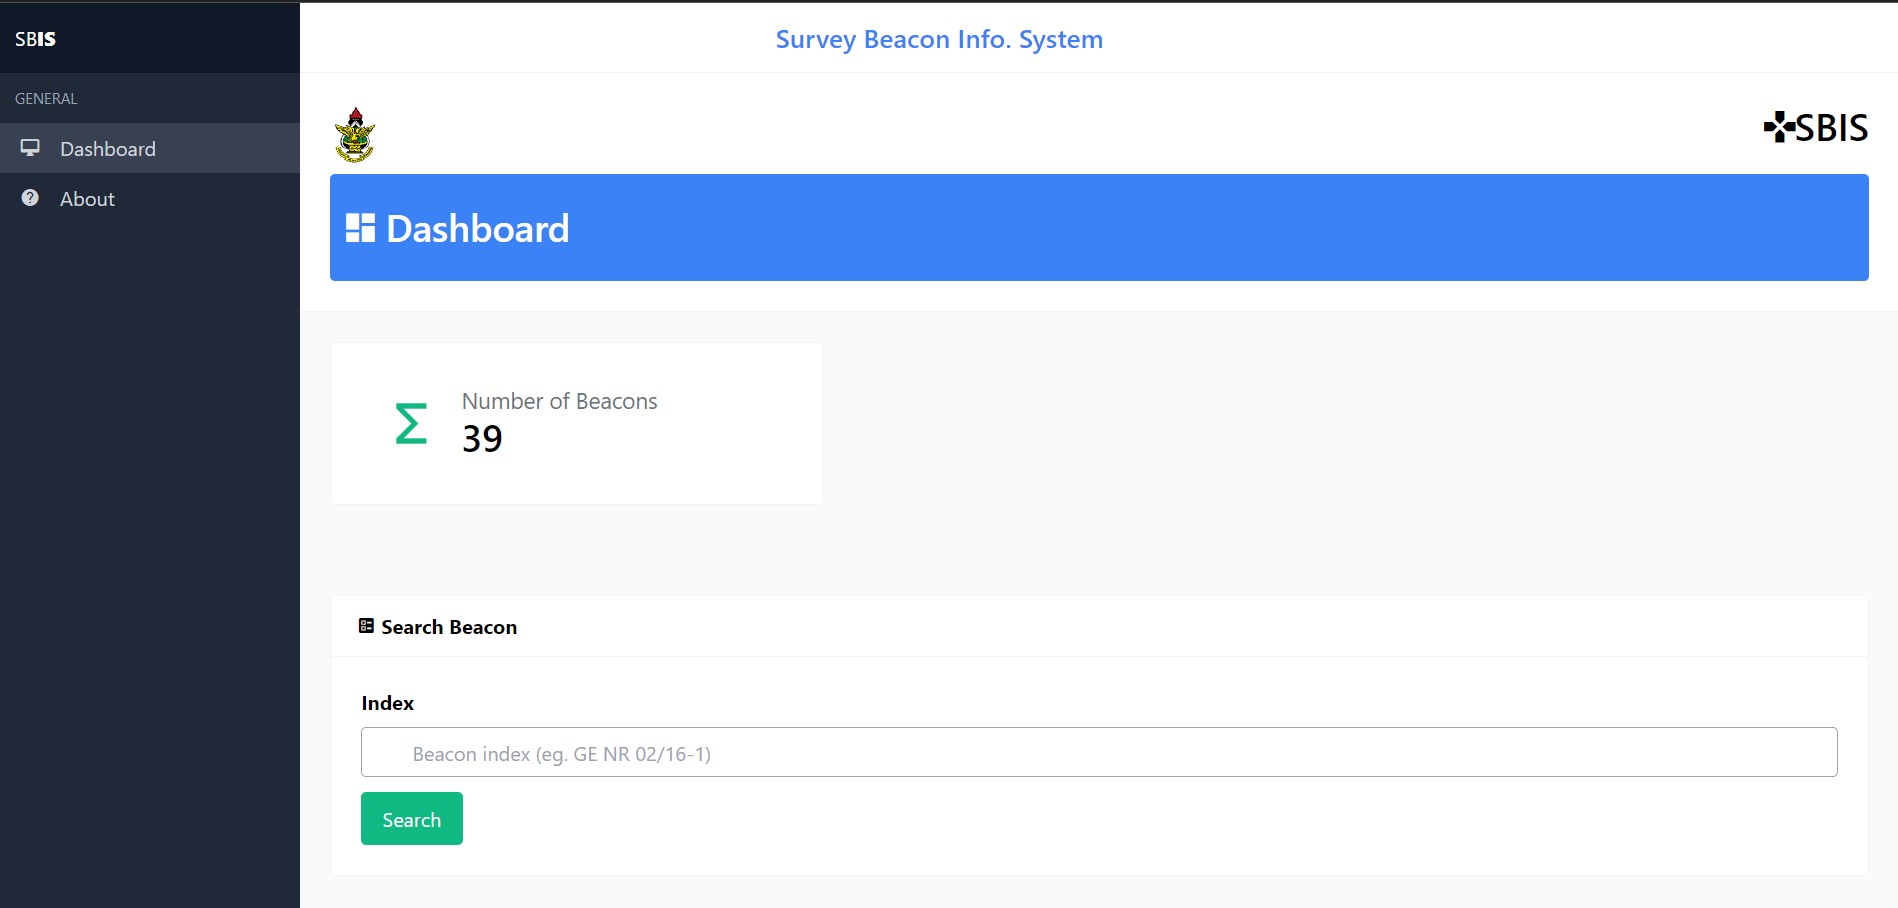Click the beacon count value 39
Screen dimensions: 1898x908
click(x=482, y=439)
